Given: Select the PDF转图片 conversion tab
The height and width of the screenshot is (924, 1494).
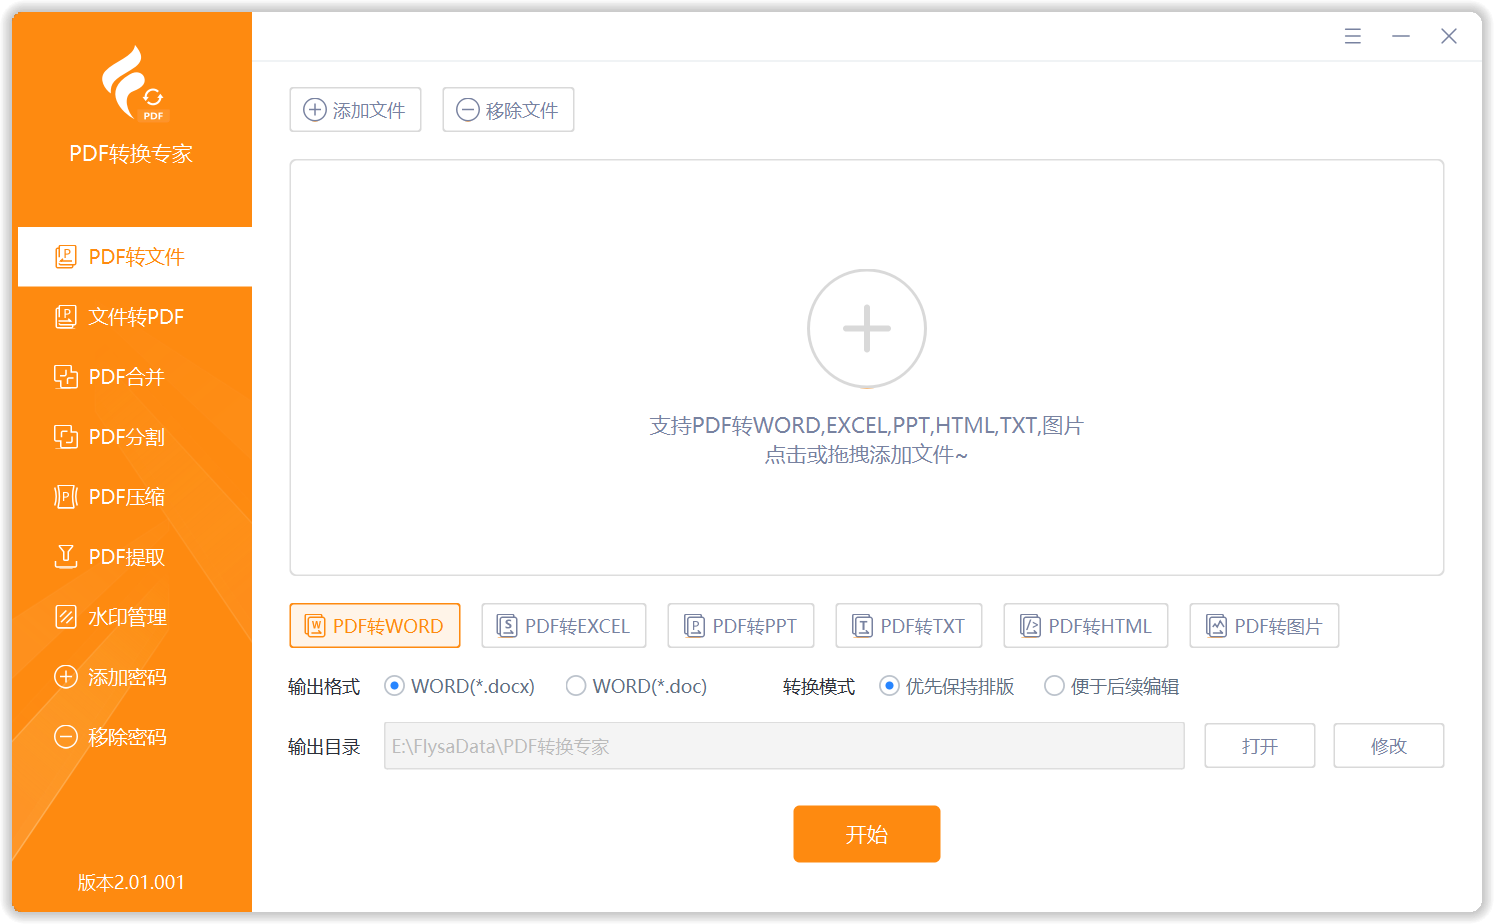Looking at the screenshot, I should click(1264, 626).
